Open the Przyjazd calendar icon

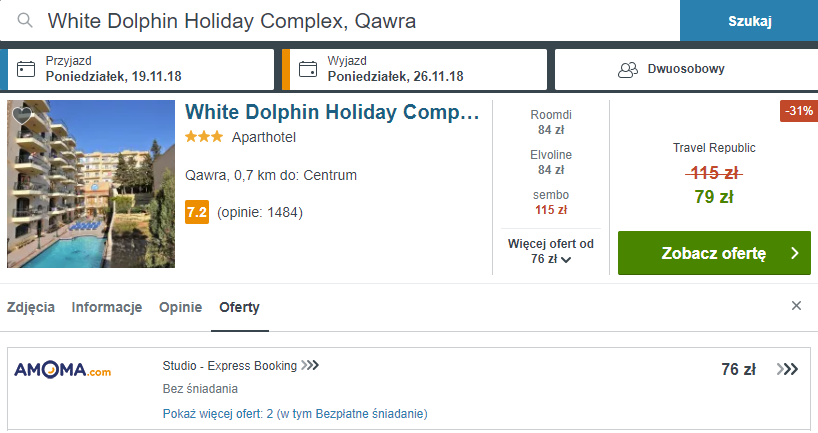point(26,69)
